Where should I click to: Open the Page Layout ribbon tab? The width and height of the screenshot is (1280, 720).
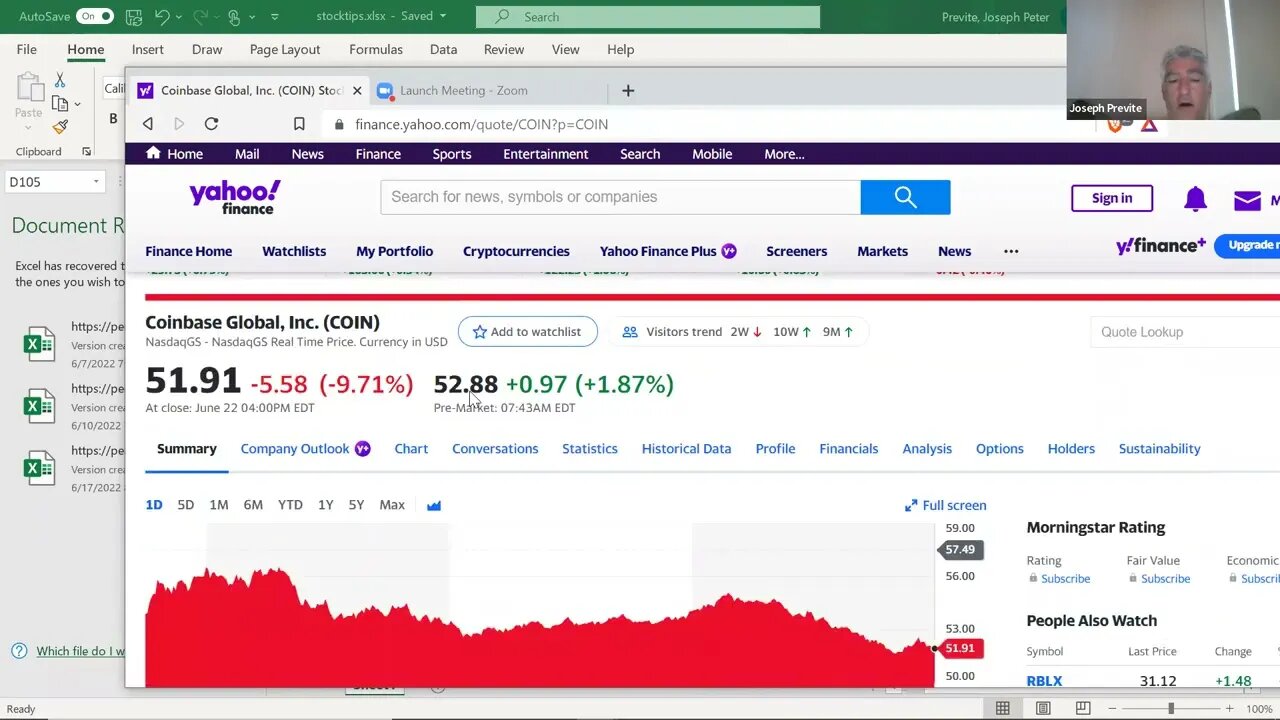pos(285,49)
